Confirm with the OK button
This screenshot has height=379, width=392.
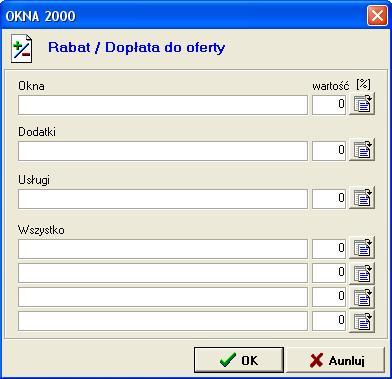pyautogui.click(x=239, y=360)
